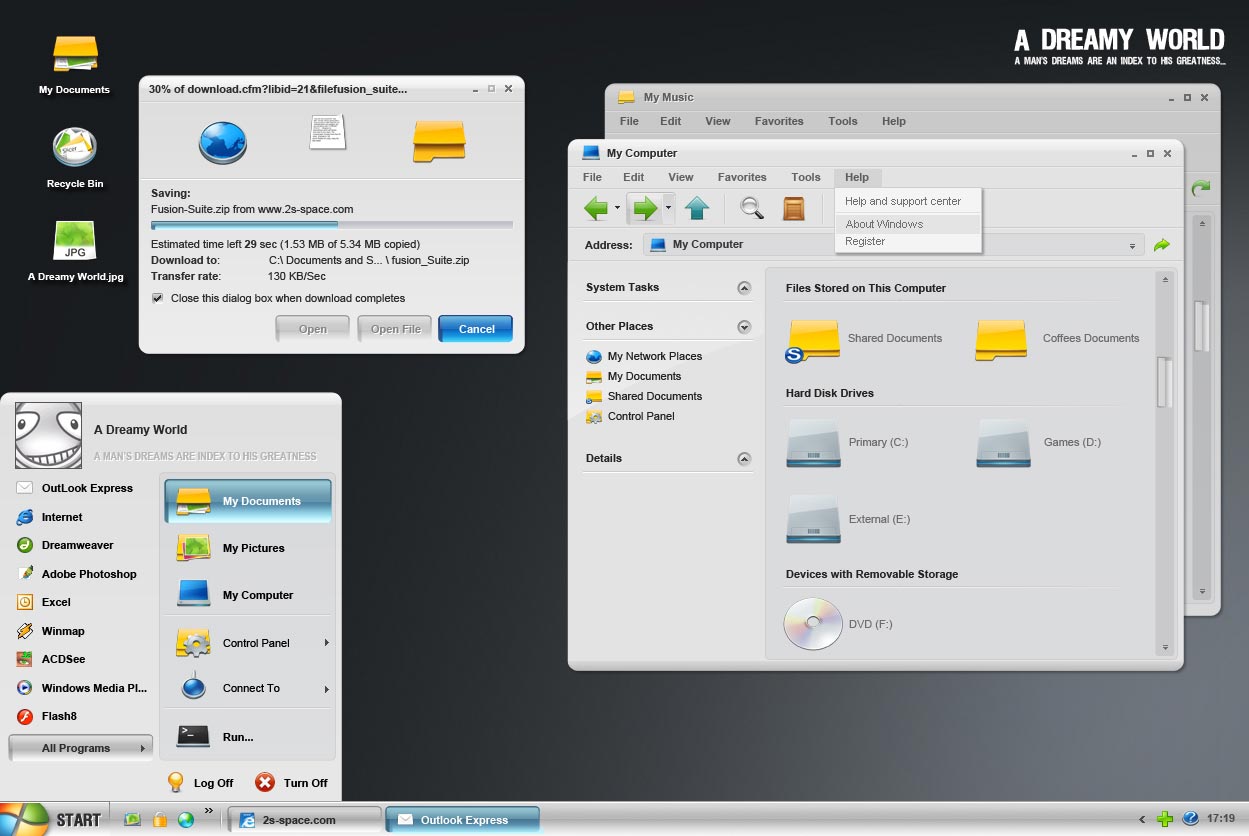Open My Computer from the Start menu
This screenshot has height=836, width=1249.
(x=247, y=595)
